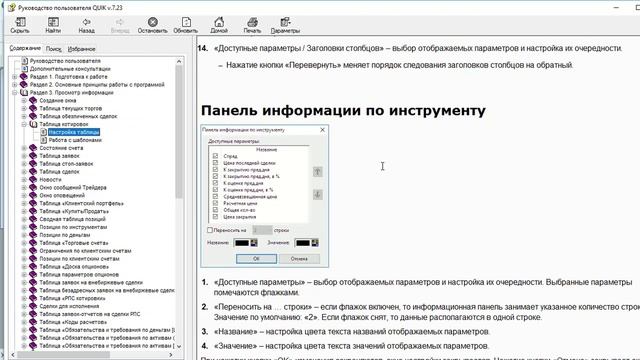
Task: Expand the Таблица стоп-заявок node
Action: tap(24, 164)
